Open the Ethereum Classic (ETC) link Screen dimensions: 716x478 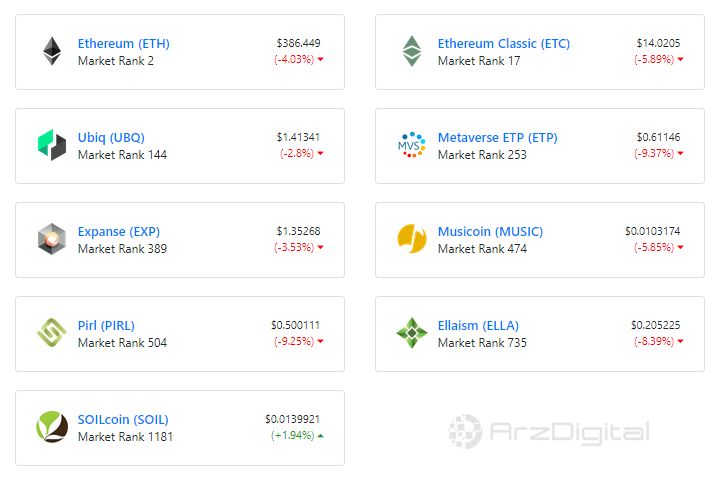pyautogui.click(x=504, y=43)
